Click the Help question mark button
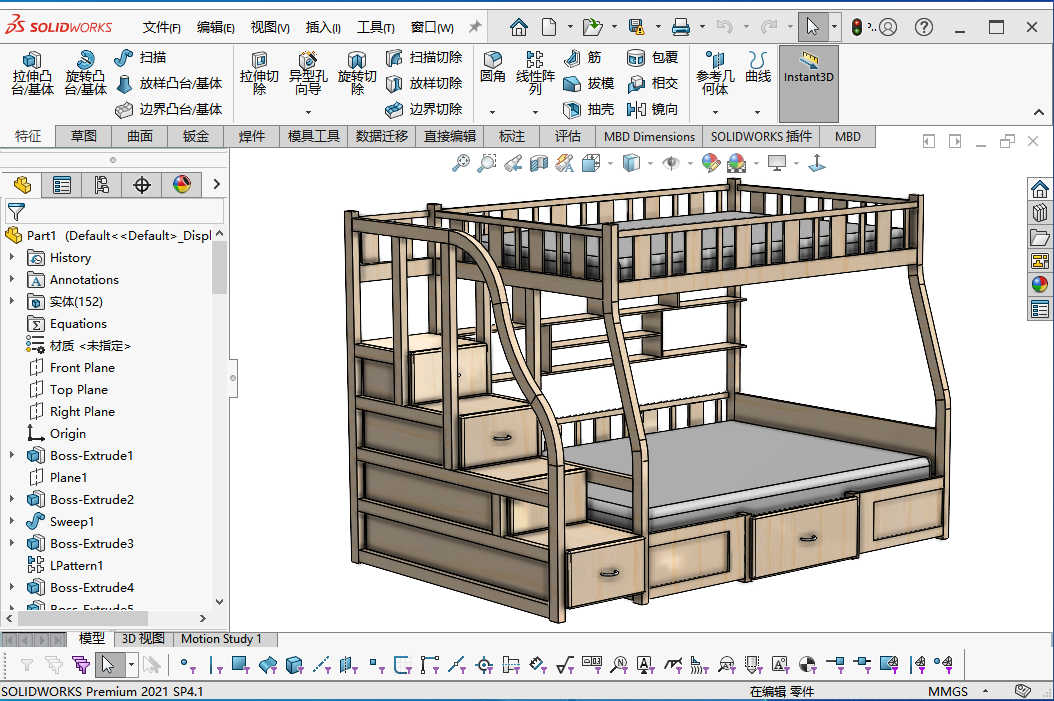This screenshot has width=1054, height=701. click(x=924, y=27)
